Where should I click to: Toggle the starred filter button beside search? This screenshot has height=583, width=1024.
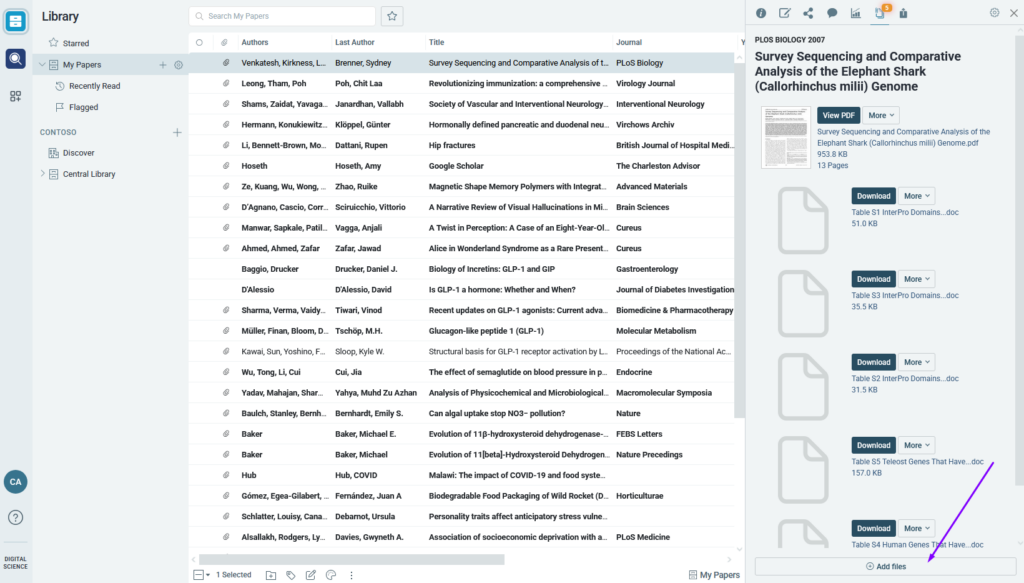(393, 16)
